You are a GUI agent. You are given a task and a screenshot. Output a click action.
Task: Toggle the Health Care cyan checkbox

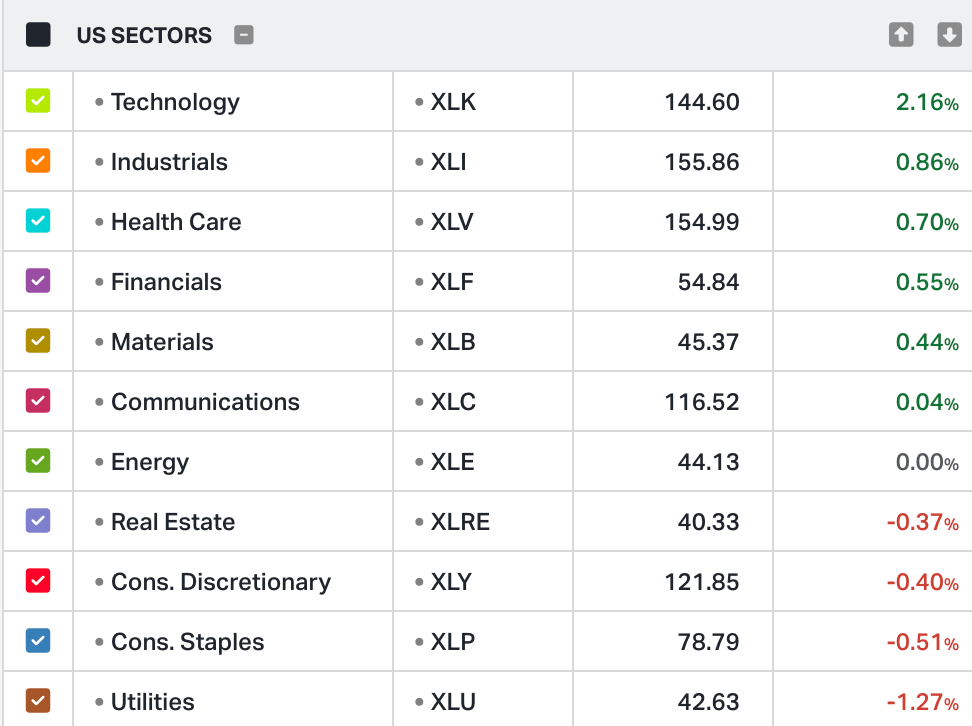pos(38,221)
